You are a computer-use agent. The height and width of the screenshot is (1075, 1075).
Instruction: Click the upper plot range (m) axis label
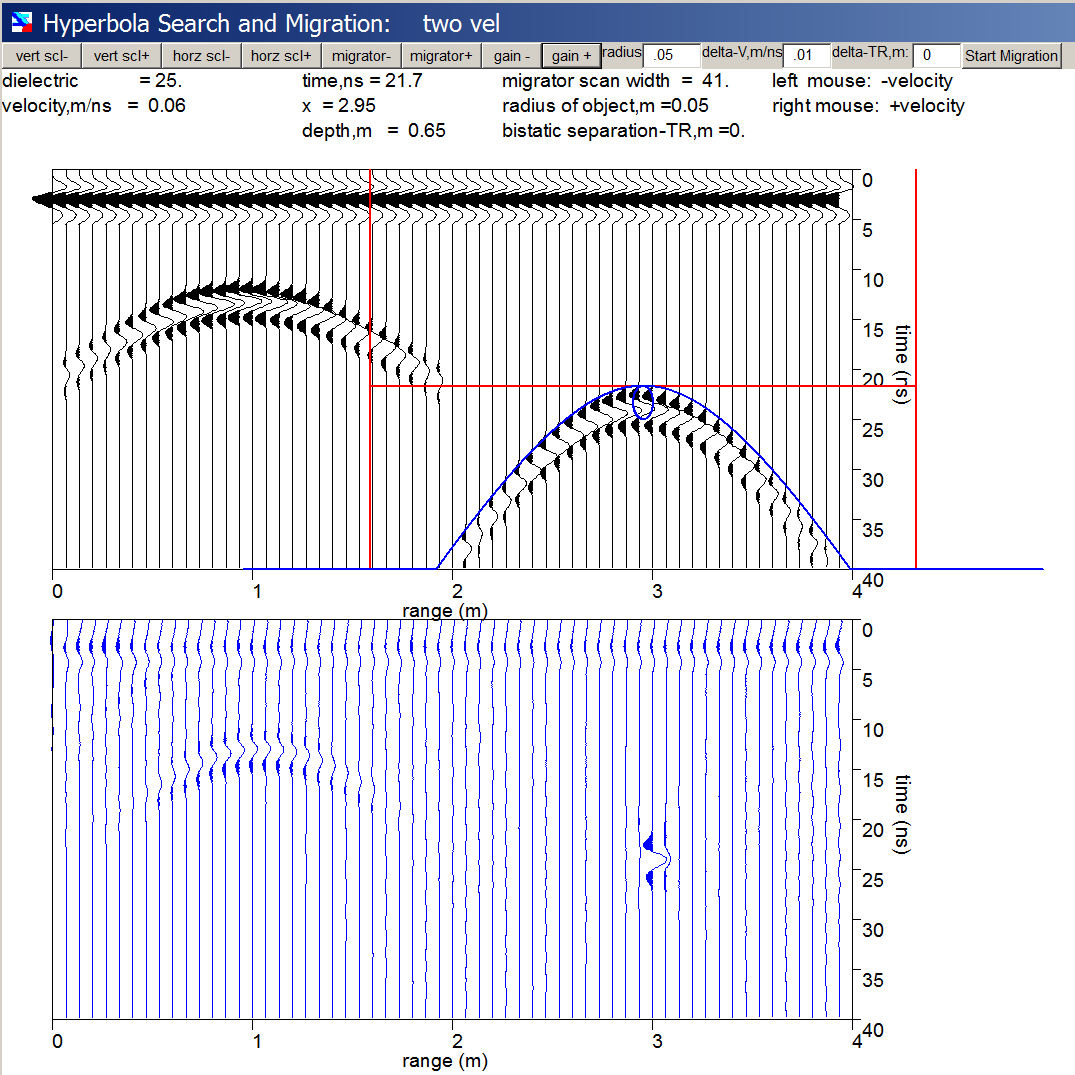[x=445, y=610]
